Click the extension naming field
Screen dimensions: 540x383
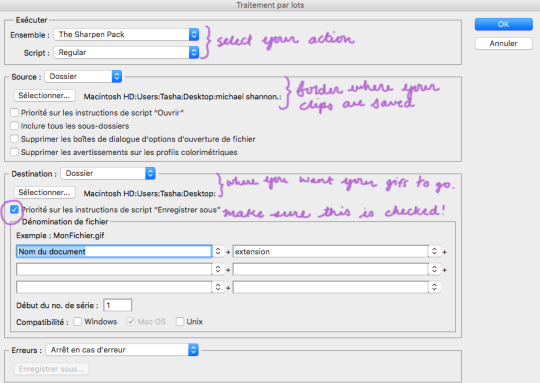[331, 251]
